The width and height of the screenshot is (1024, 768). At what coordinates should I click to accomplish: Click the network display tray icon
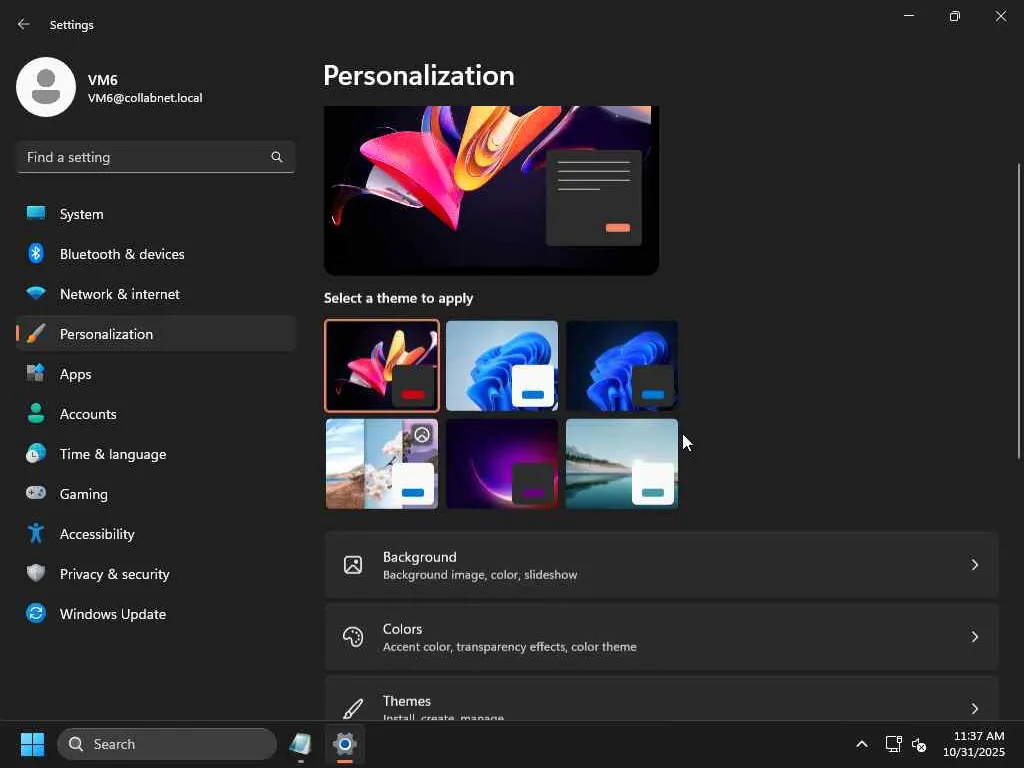tap(893, 744)
